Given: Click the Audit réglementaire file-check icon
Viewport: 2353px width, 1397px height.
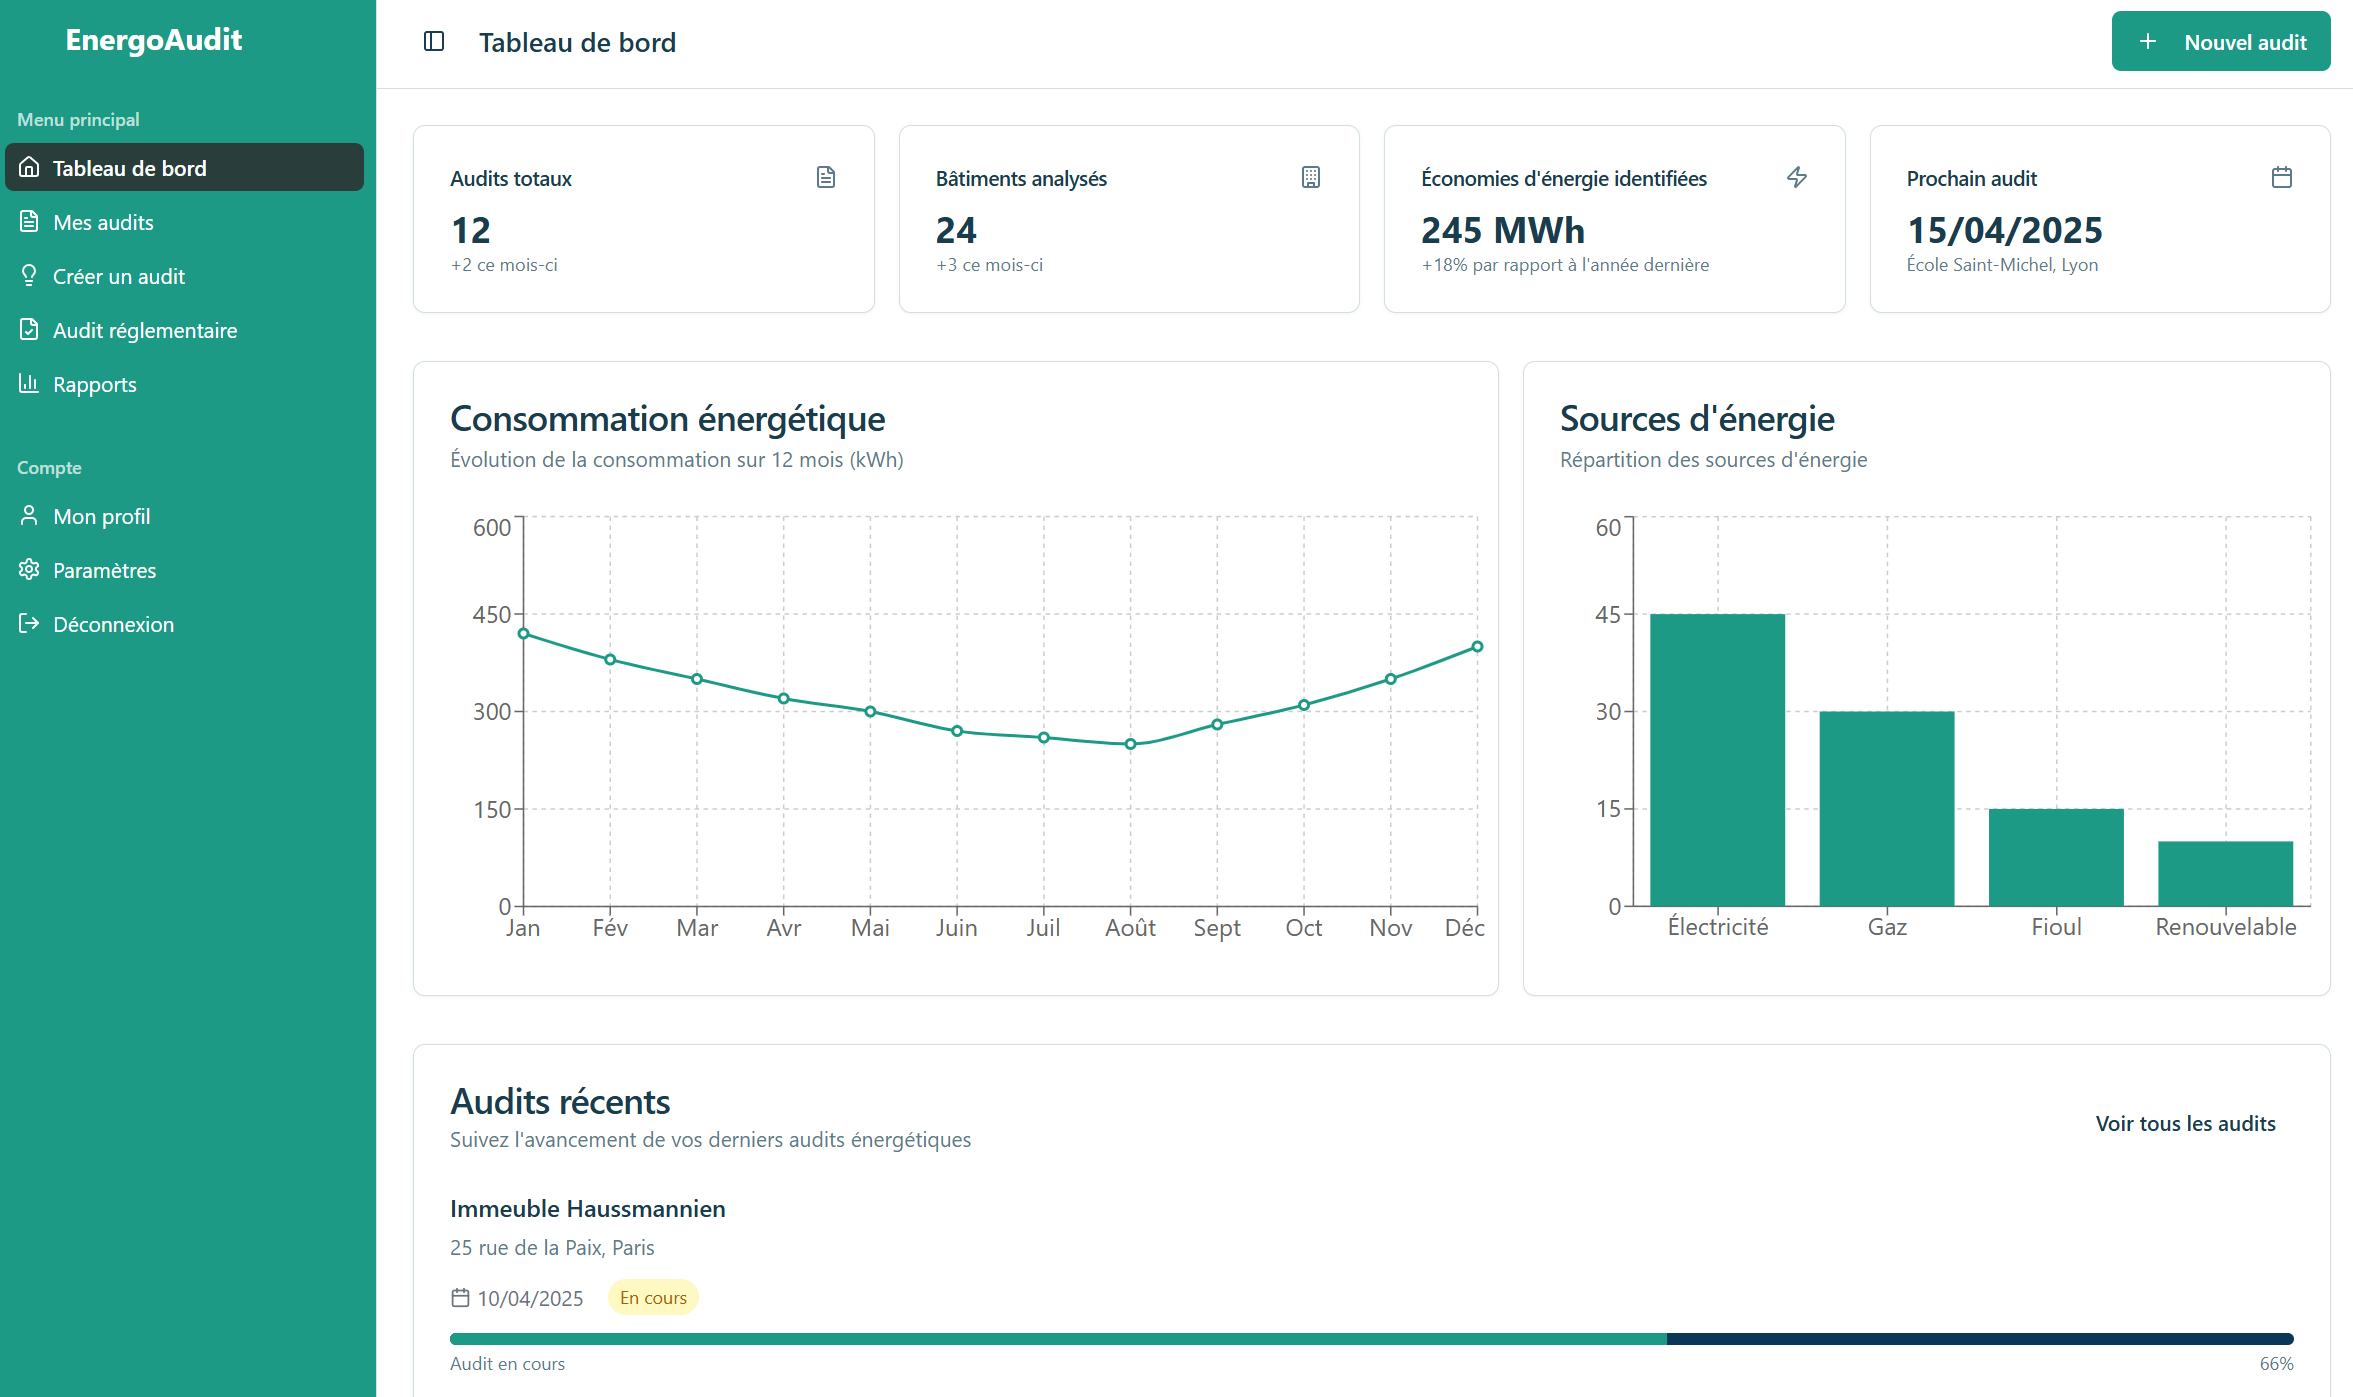Looking at the screenshot, I should 29,330.
